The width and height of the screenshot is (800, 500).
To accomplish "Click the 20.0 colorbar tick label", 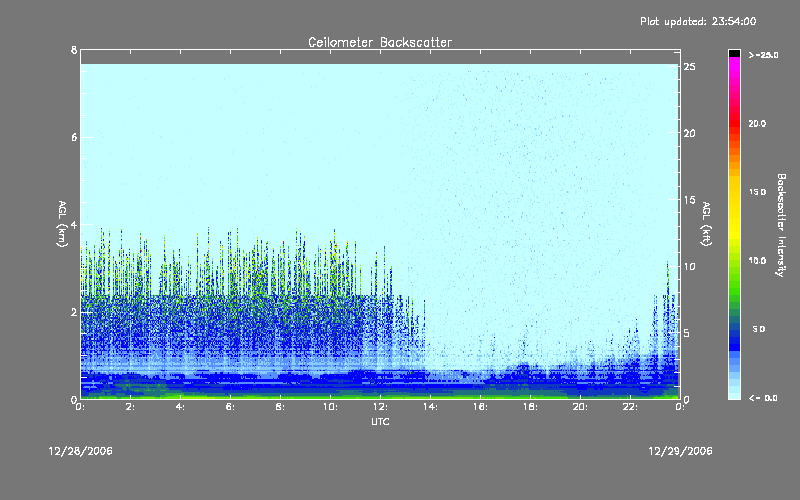I will coord(757,123).
